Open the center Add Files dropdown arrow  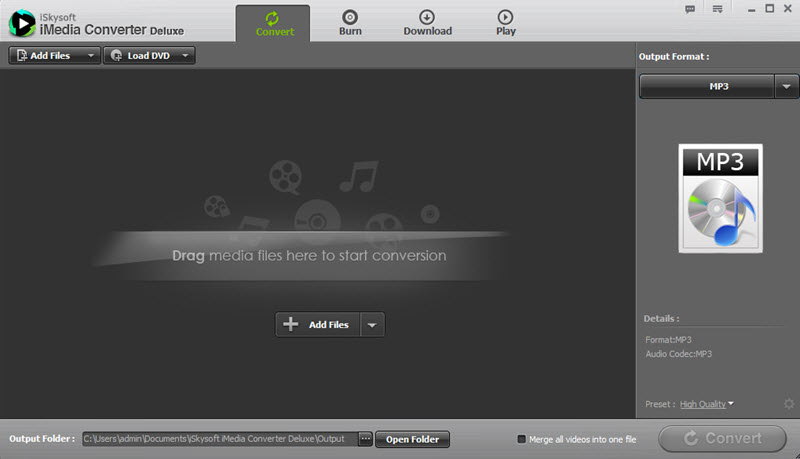point(372,324)
